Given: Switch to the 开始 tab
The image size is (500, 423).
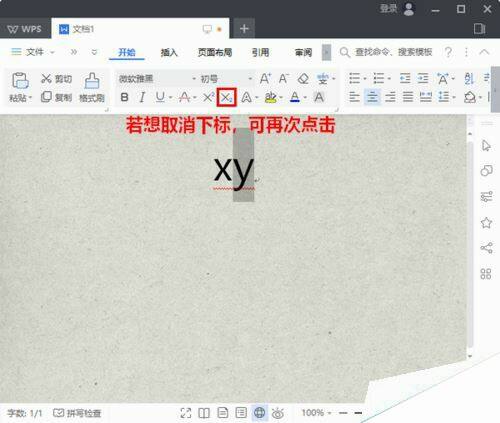Looking at the screenshot, I should (x=127, y=52).
